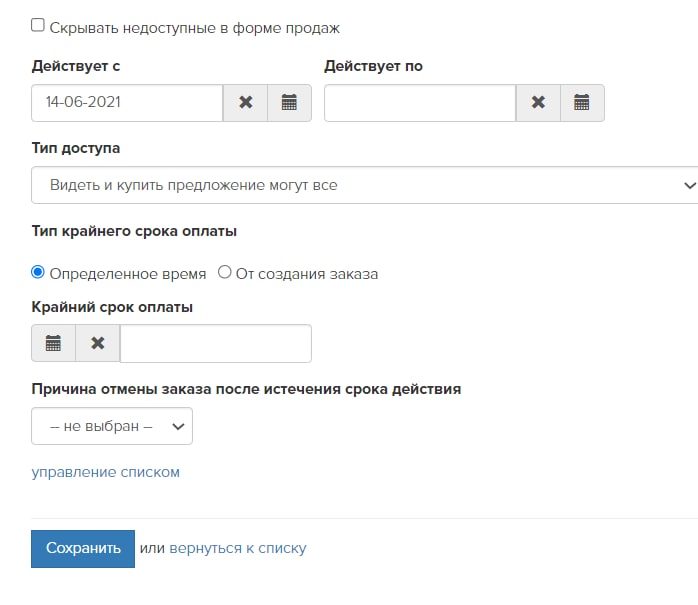
Task: Focus the 'Действует по' date input
Action: (x=420, y=103)
